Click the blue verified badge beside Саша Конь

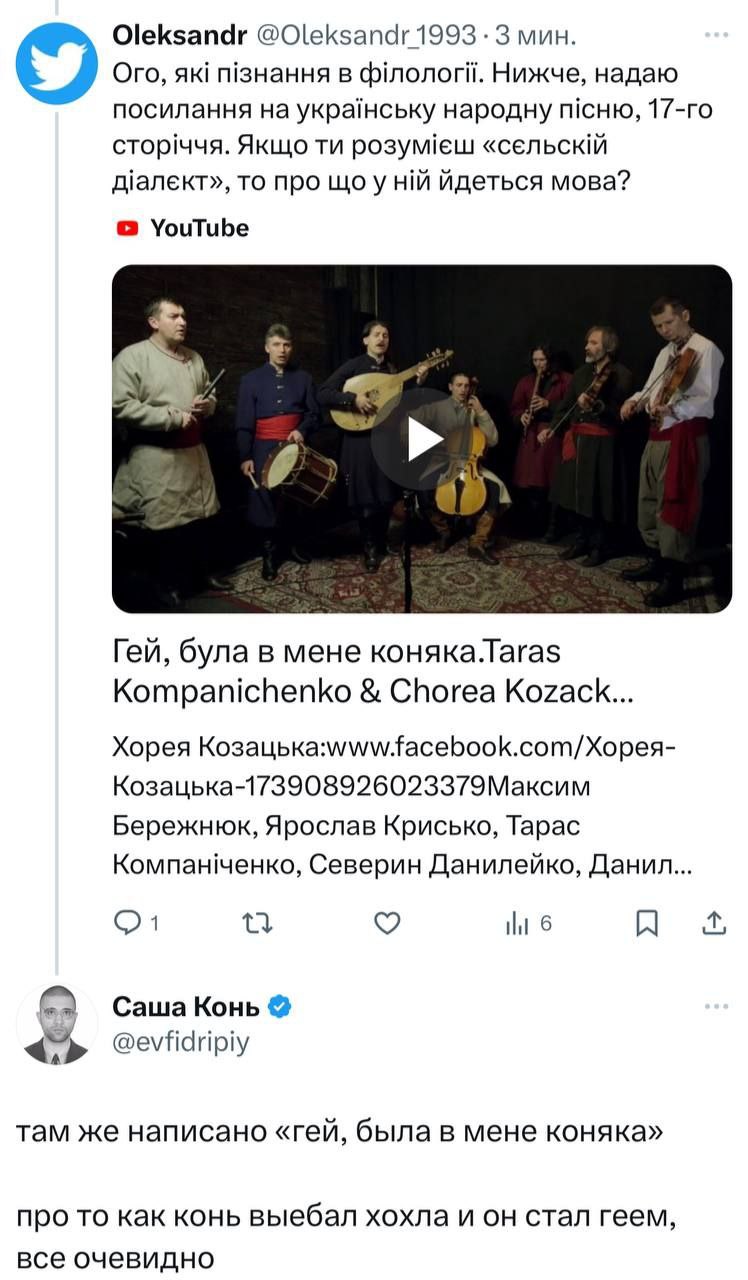[x=281, y=1006]
